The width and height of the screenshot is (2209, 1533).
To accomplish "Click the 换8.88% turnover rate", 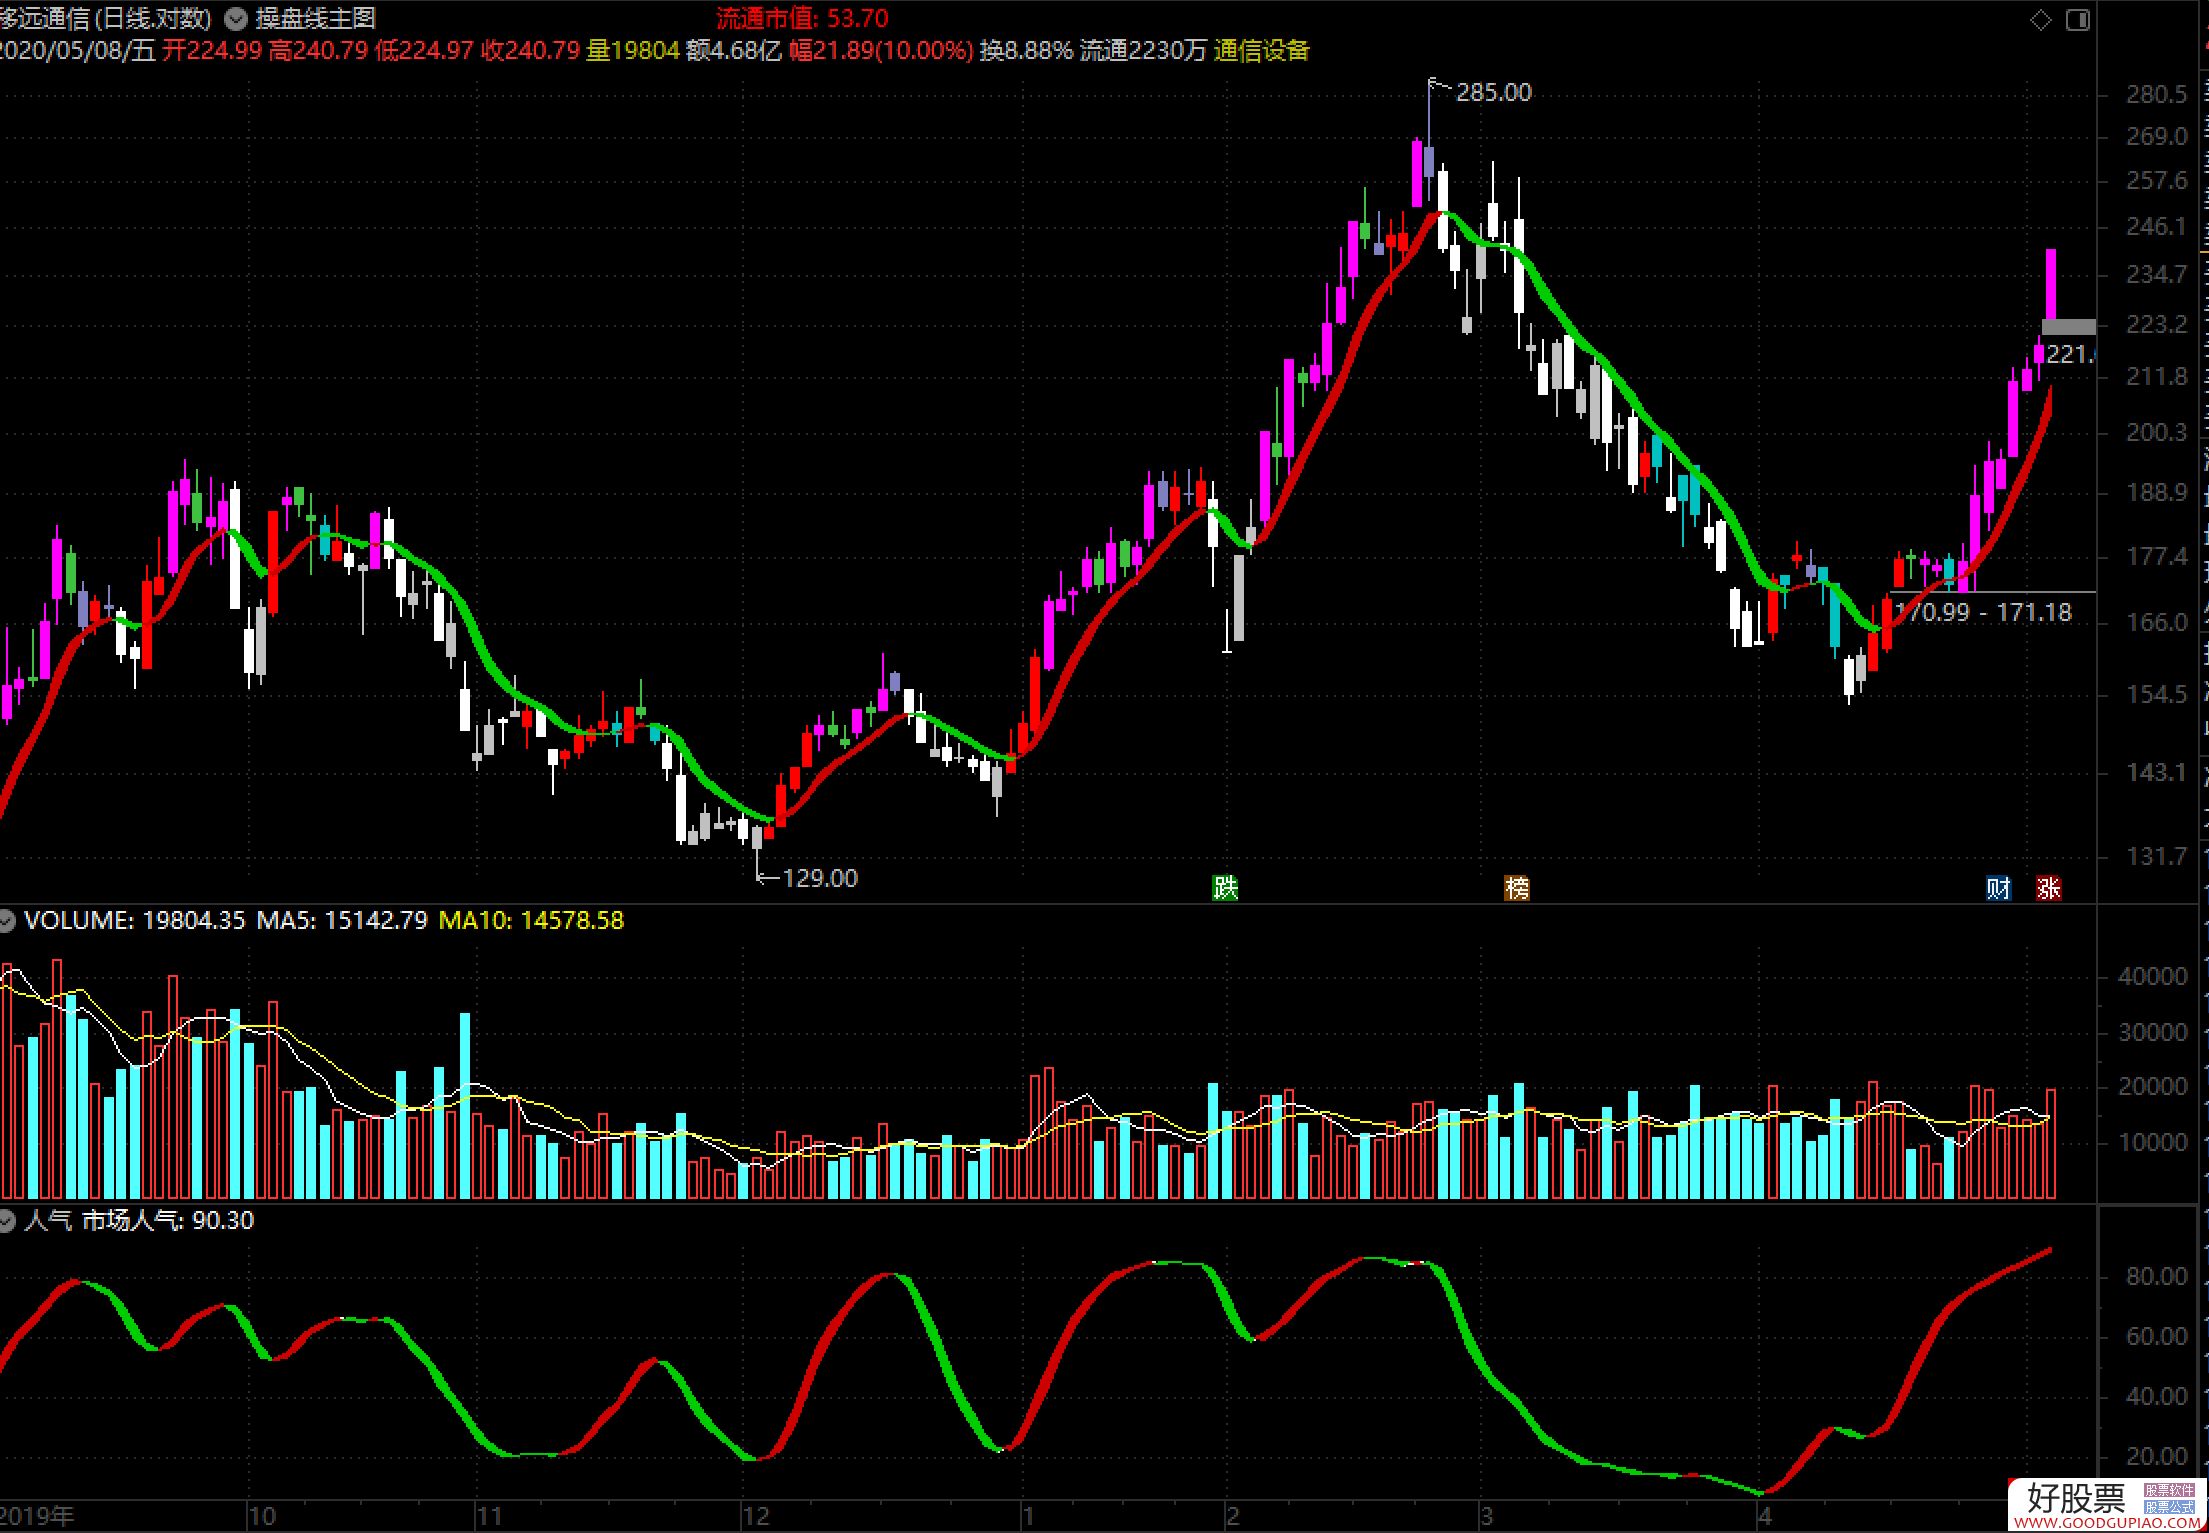I will 1026,50.
